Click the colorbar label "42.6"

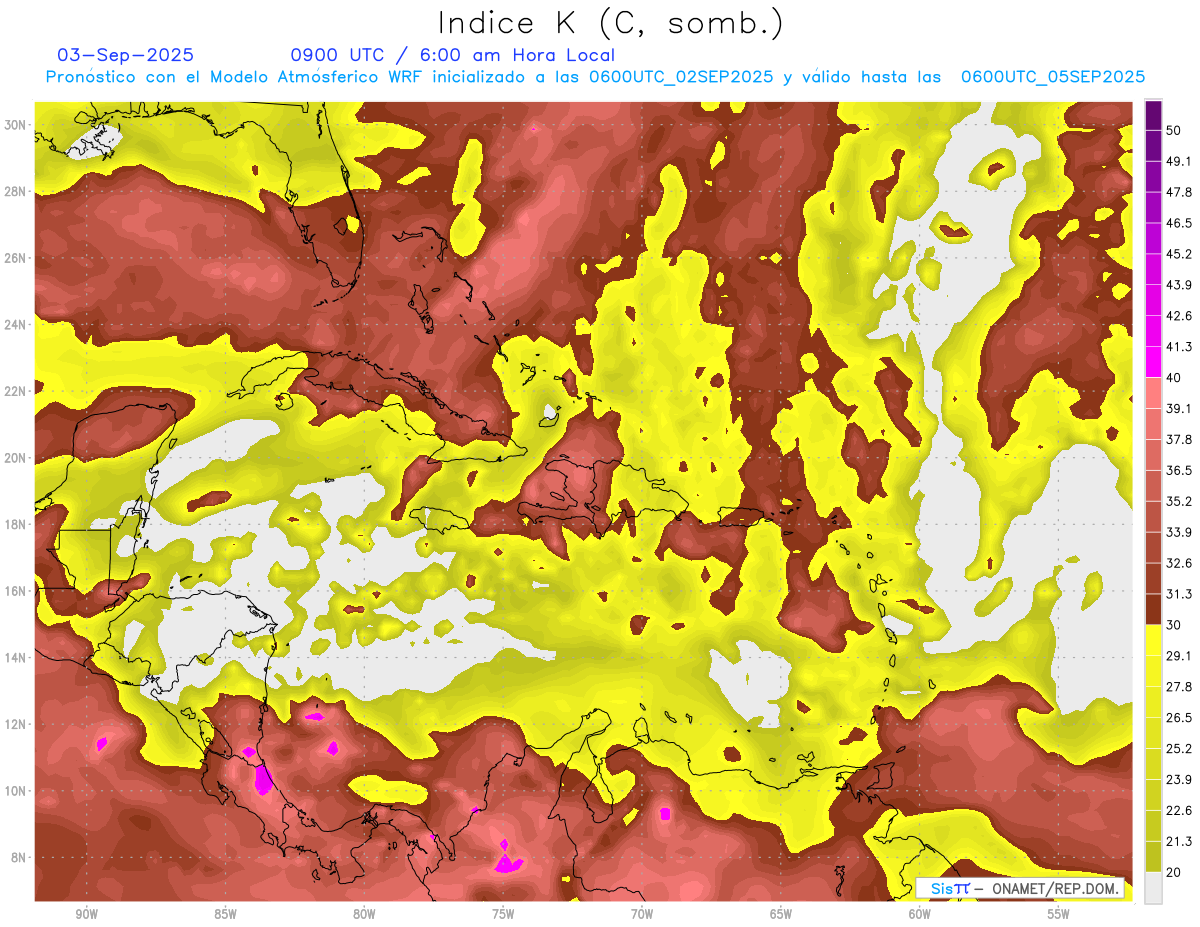[1179, 316]
